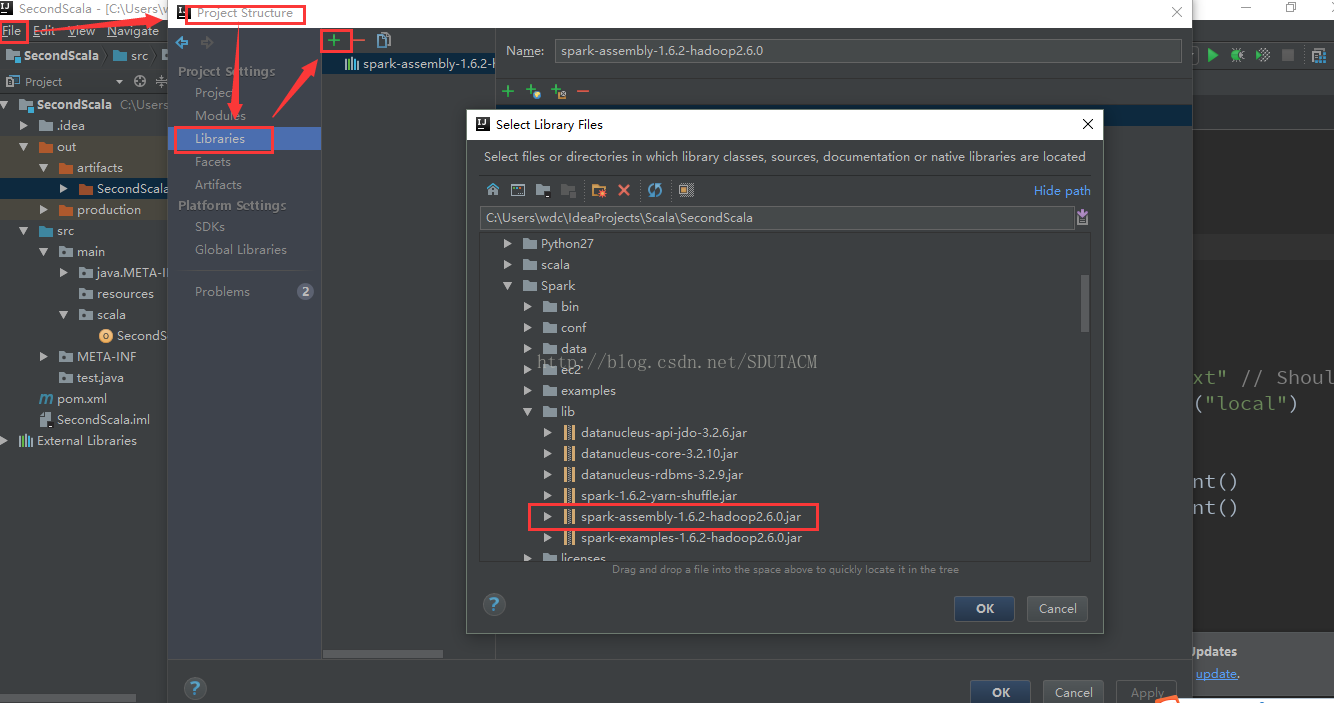Open recent path history icon beside path field

coord(1082,217)
